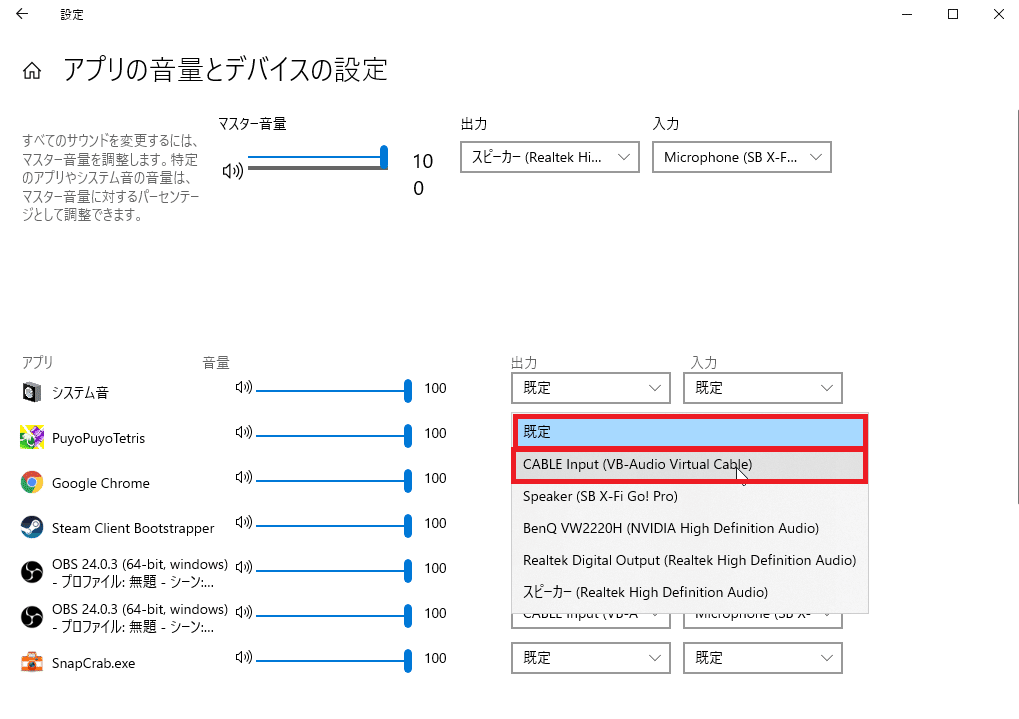Open master 入力 Microphone dropdown

pos(742,157)
